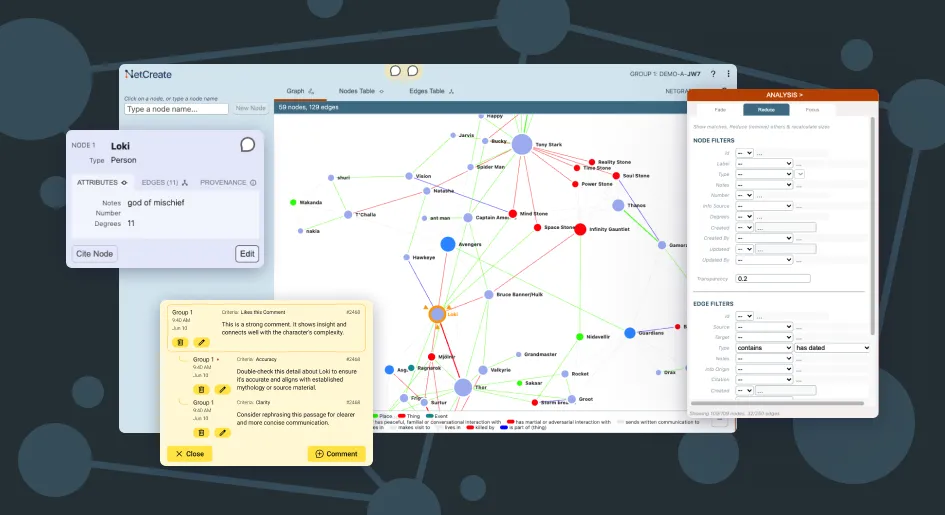Image resolution: width=945 pixels, height=515 pixels.
Task: Click the 'god of mischief' notes value
Action: point(156,202)
